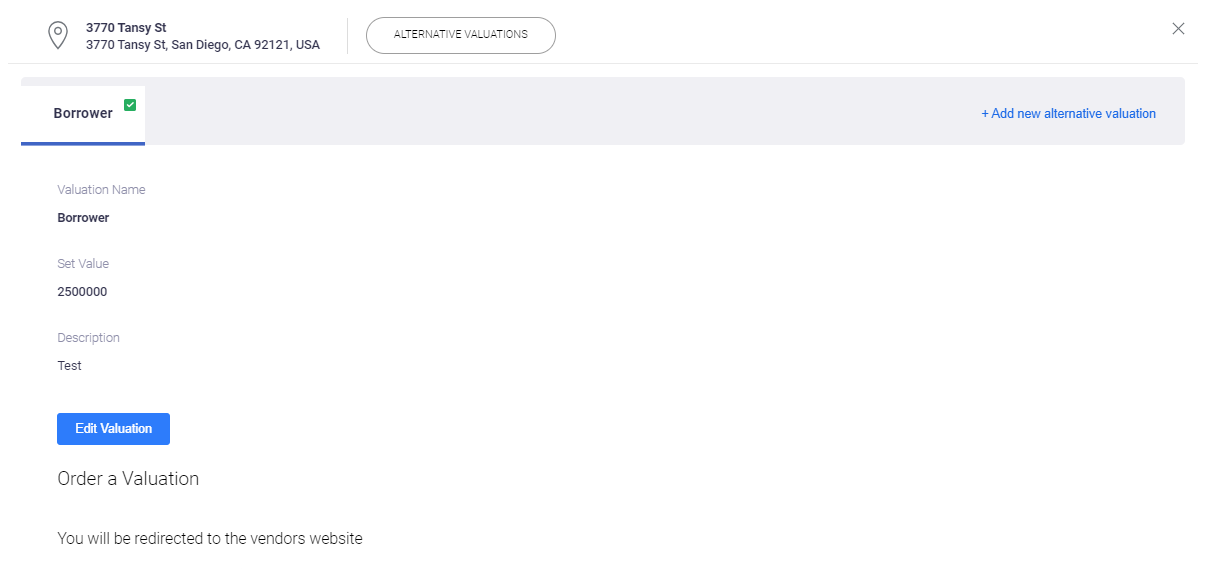Click the blue underline beneath Borrower tab
Viewport: 1207px width, 569px height.
click(x=83, y=143)
